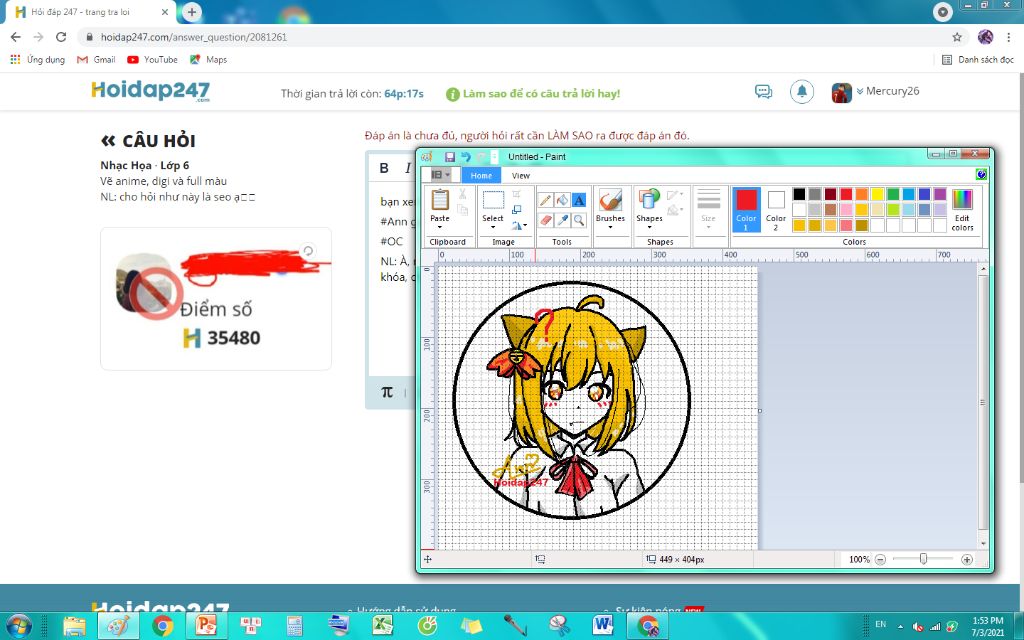Click the zoom slider handle in Paint
Viewport: 1024px width, 640px height.
[923, 559]
